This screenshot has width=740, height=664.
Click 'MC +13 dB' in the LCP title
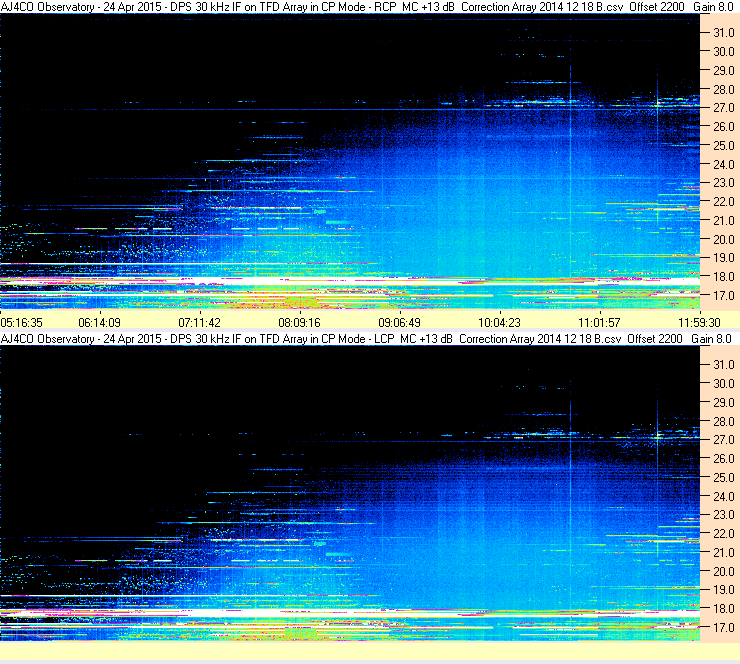427,339
